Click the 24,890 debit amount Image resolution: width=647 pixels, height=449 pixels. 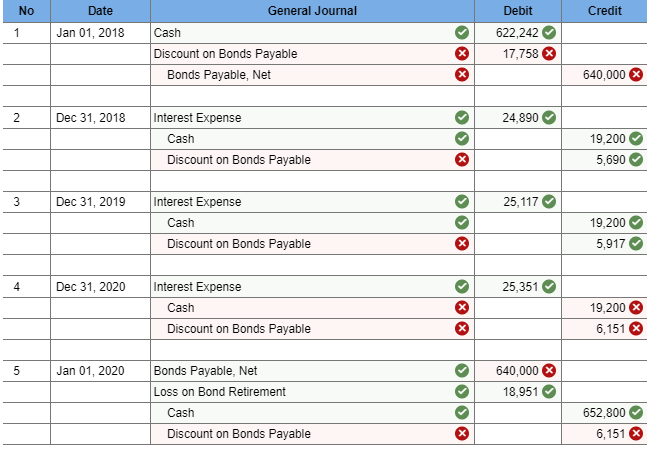click(520, 118)
